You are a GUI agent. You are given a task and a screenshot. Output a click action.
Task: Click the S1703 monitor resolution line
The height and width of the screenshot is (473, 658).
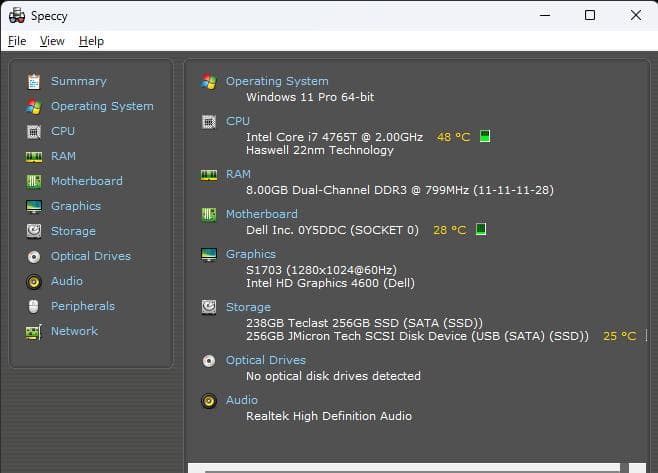click(x=321, y=269)
